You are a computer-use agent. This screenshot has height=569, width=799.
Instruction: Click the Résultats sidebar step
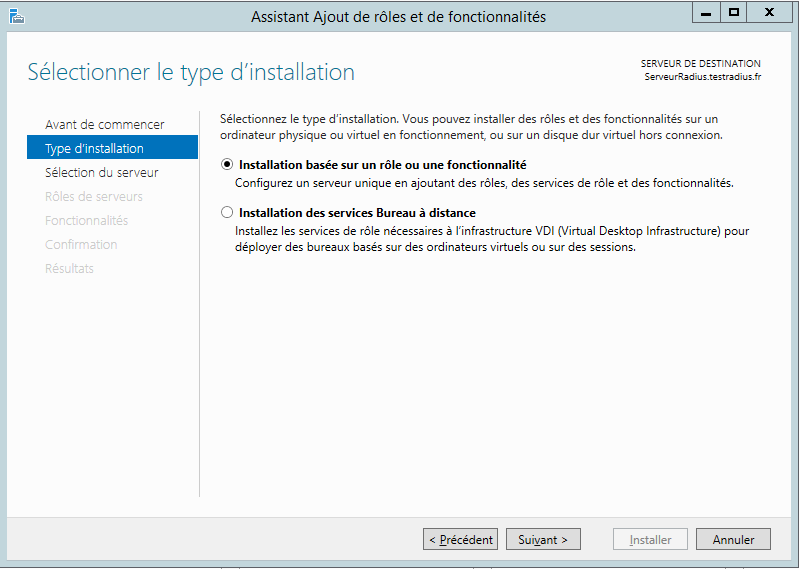[69, 268]
